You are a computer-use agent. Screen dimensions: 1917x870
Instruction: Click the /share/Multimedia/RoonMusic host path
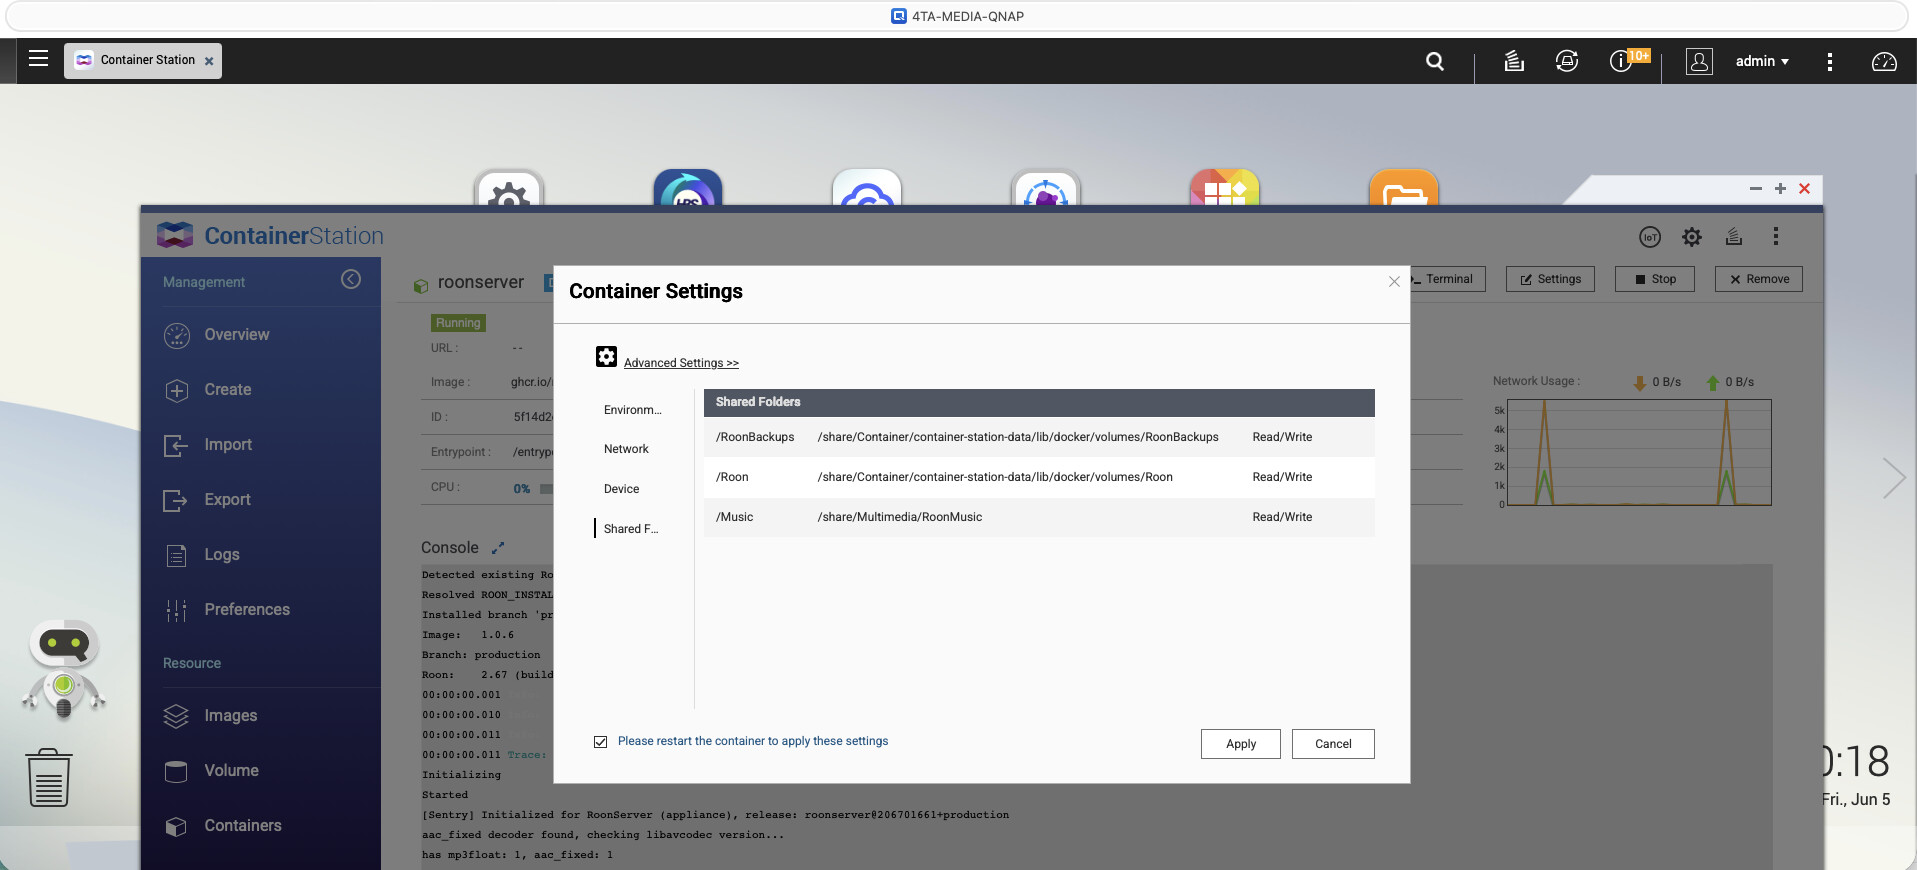[900, 517]
